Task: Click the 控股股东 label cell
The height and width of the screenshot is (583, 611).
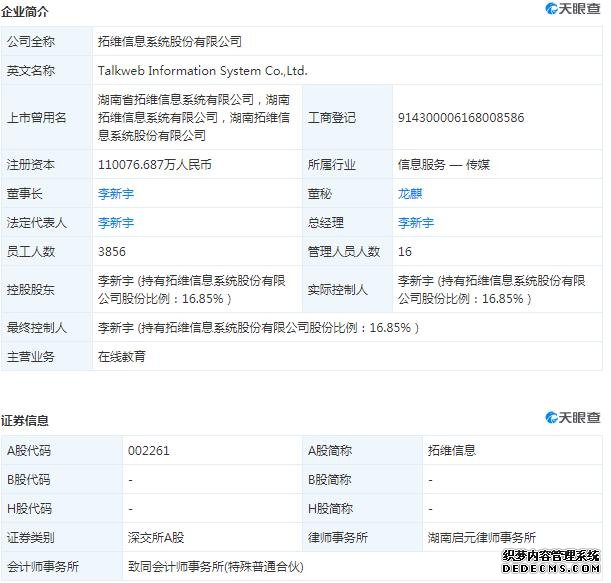Action: (47, 290)
